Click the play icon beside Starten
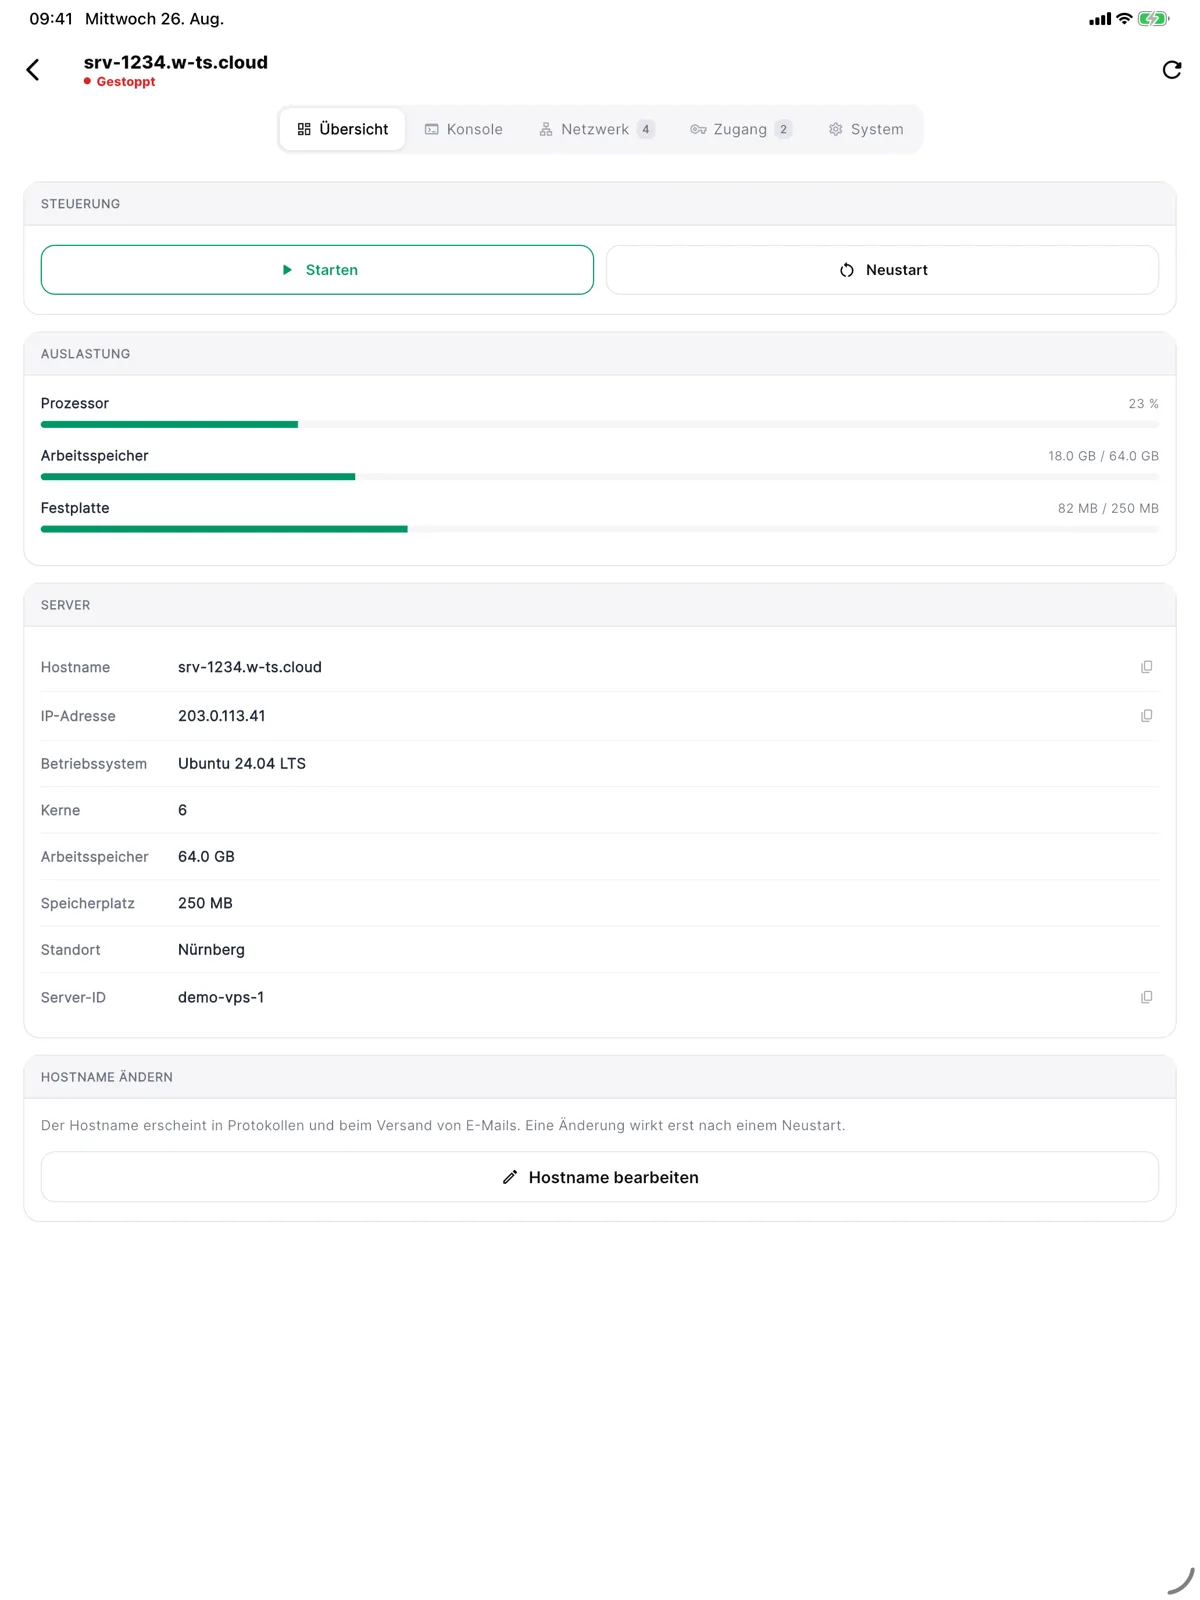Viewport: 1200px width, 1600px height. point(287,270)
